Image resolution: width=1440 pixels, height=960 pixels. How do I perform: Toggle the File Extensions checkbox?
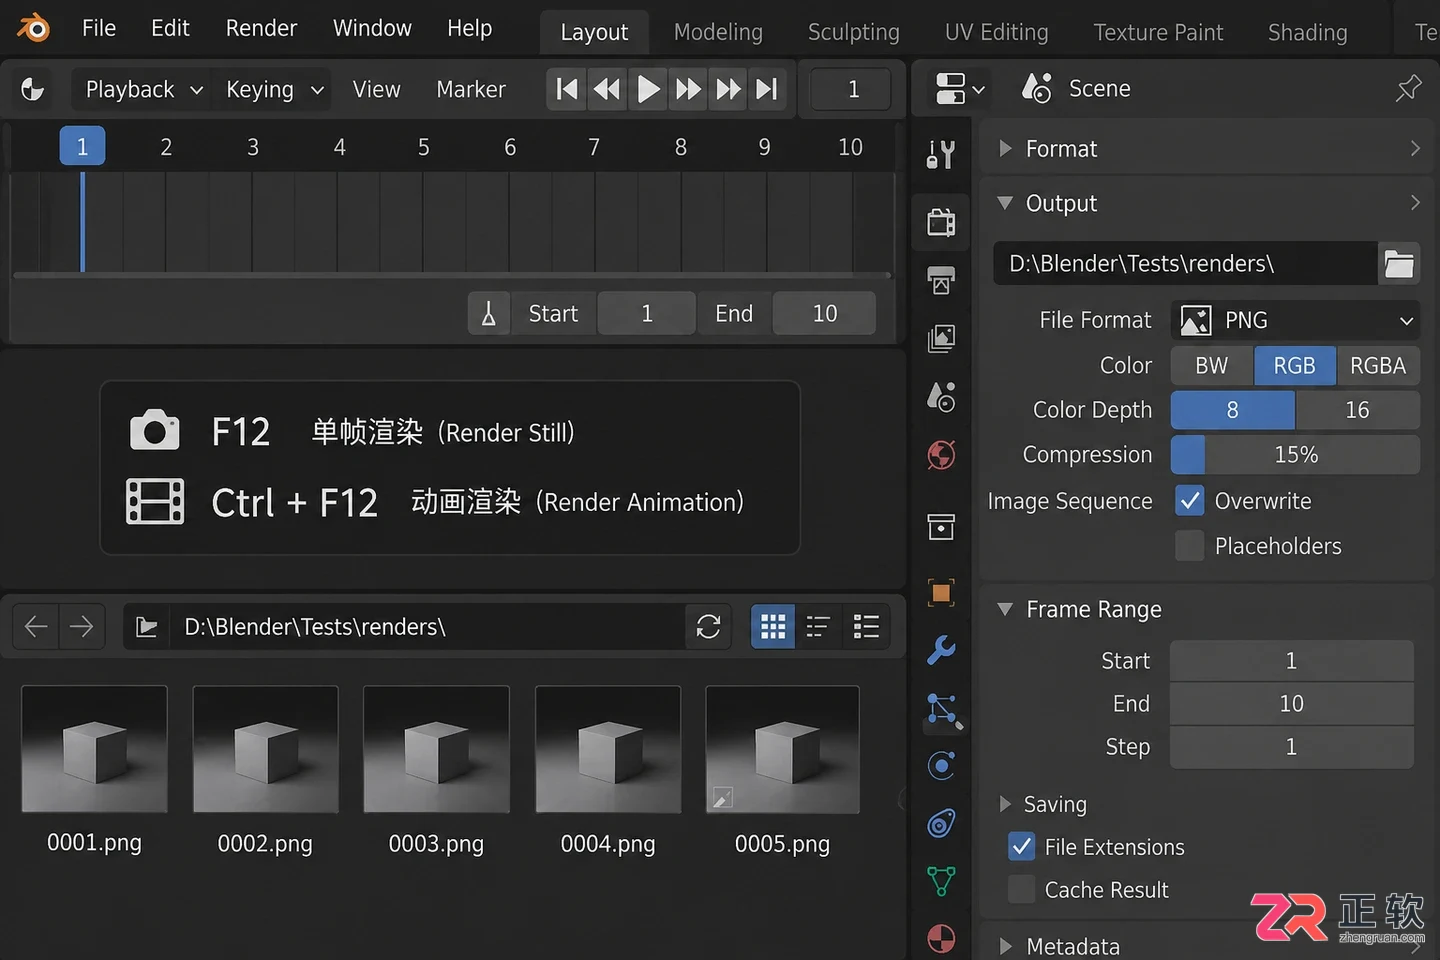coord(1022,847)
